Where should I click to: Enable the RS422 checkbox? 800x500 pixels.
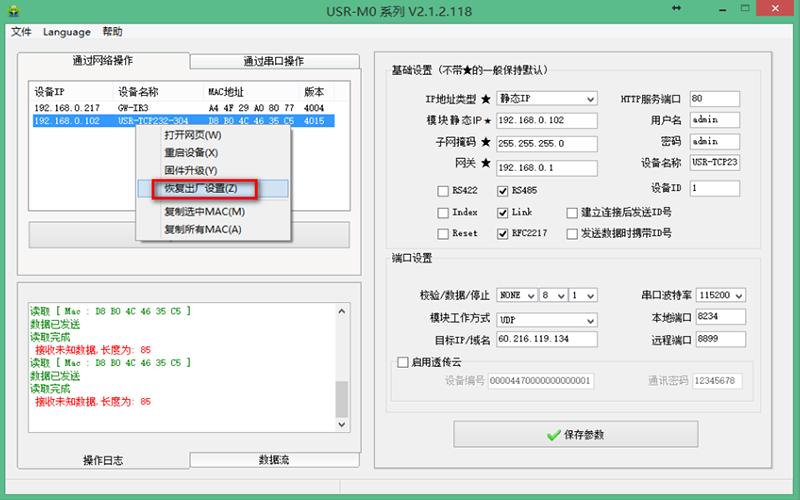443,190
